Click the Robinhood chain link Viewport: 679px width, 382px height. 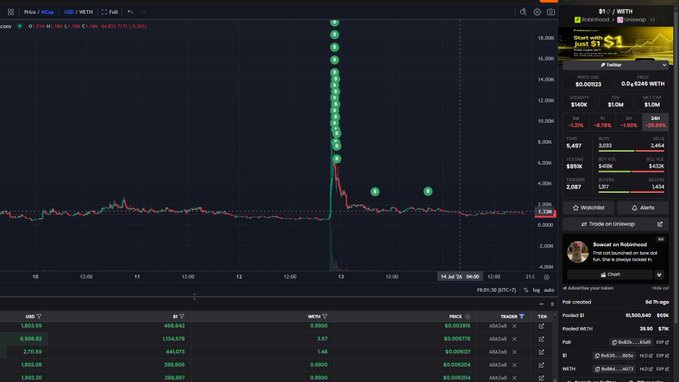[592, 20]
